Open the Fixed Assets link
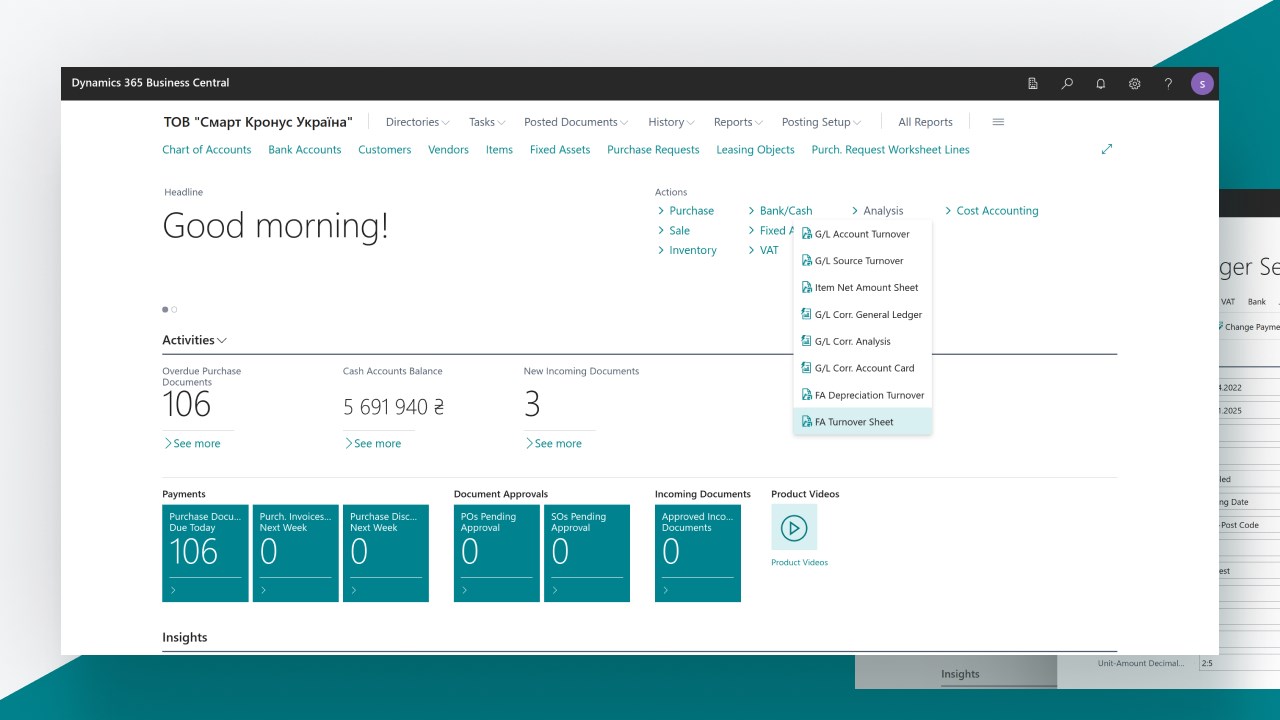 click(x=560, y=150)
